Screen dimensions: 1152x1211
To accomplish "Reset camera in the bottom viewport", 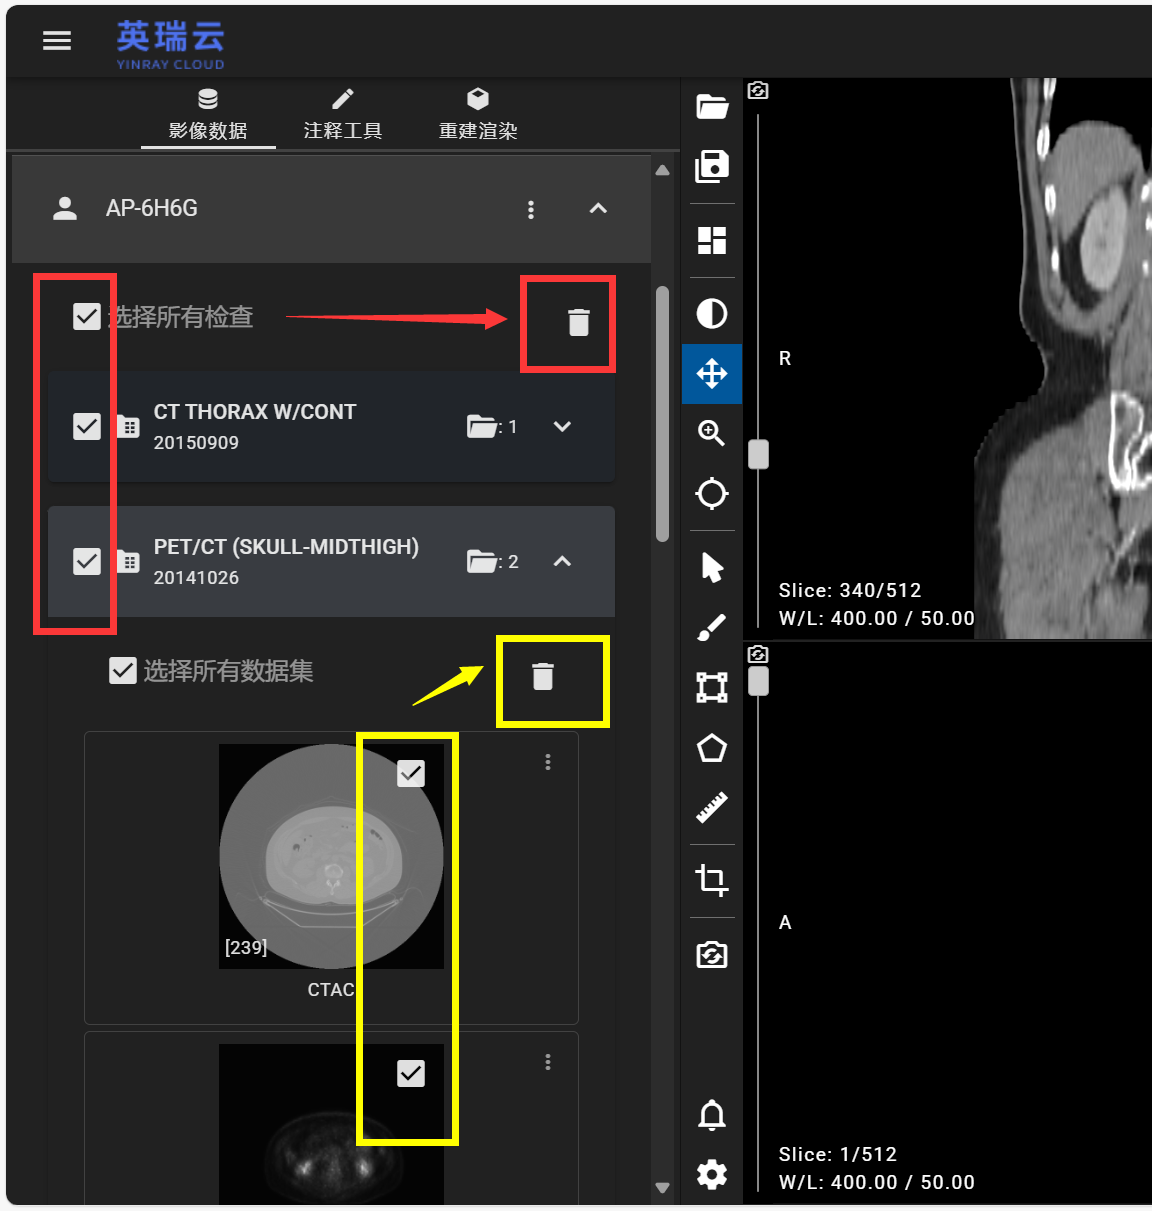I will [758, 654].
